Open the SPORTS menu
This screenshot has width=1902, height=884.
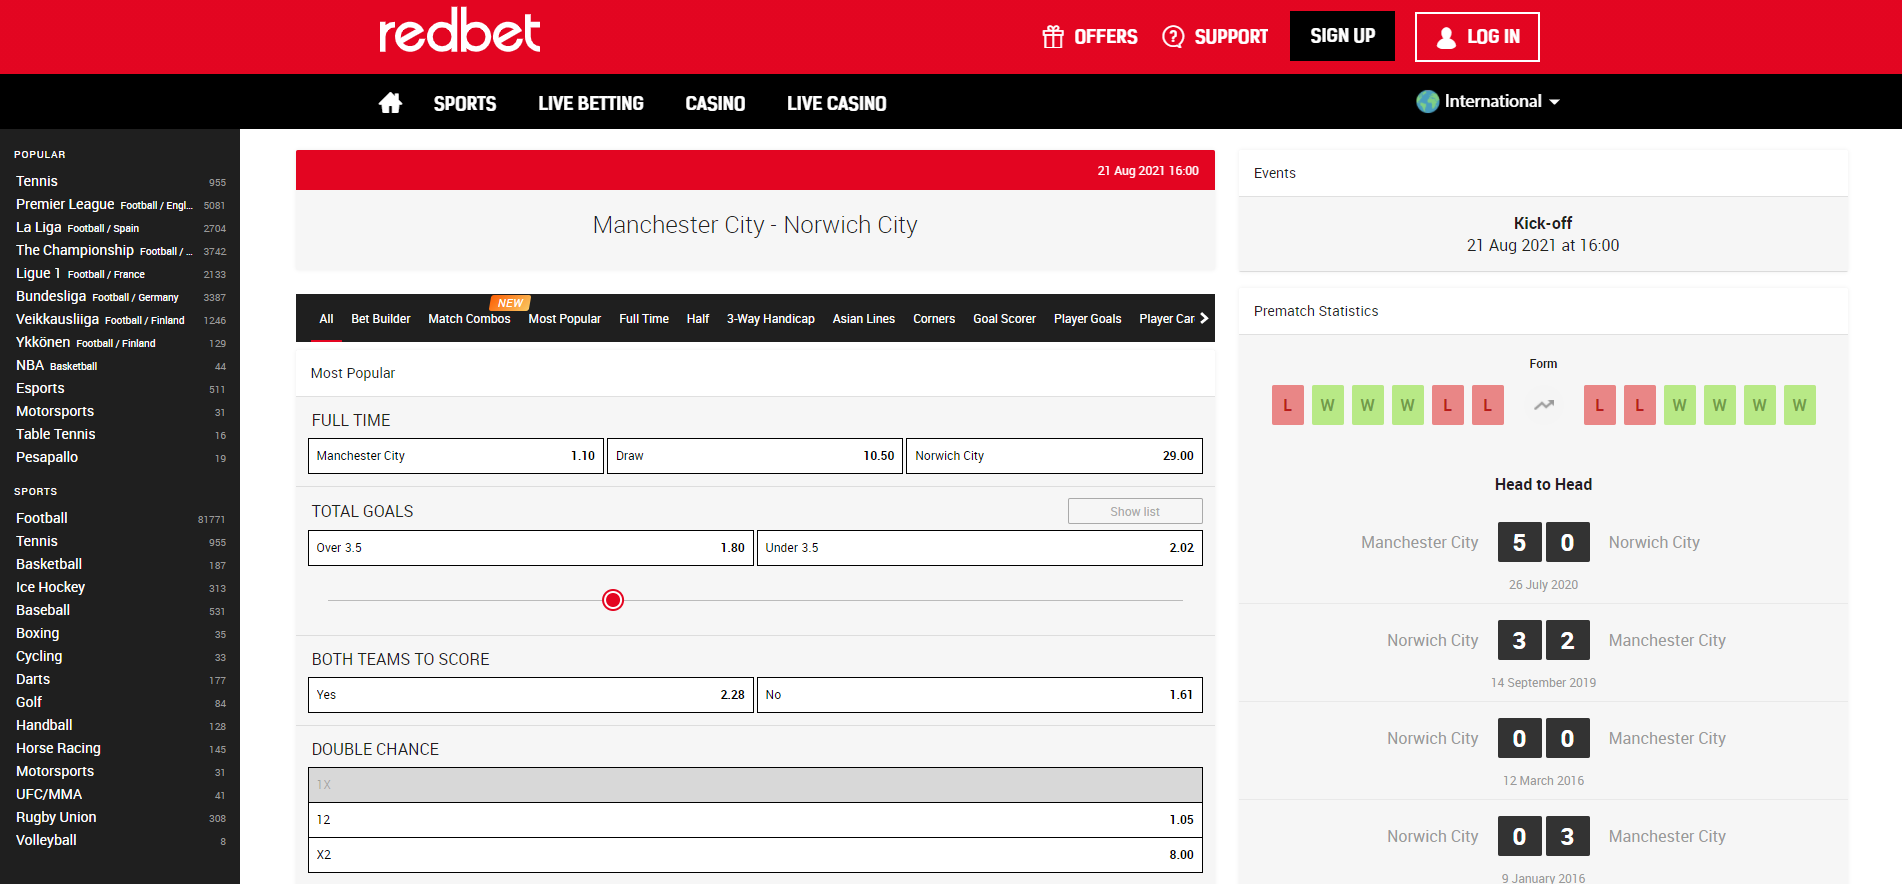[x=465, y=103]
